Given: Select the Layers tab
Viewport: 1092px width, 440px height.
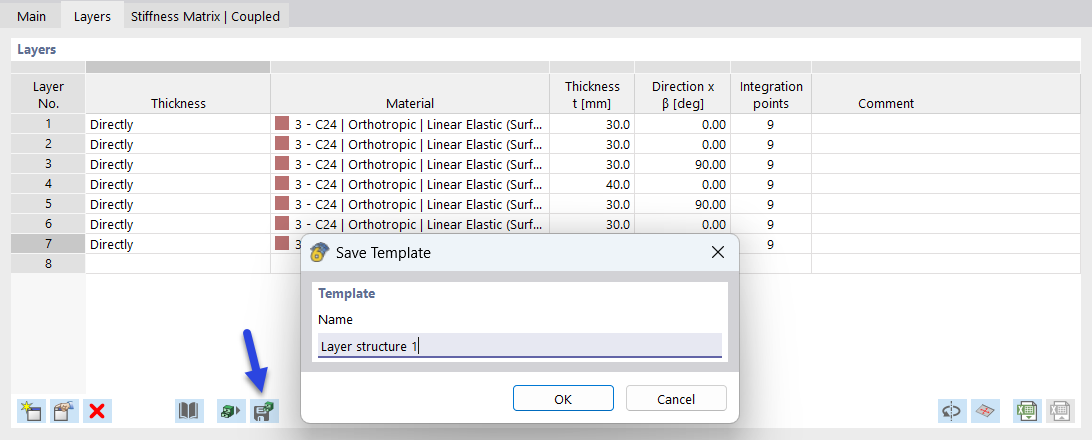Looking at the screenshot, I should click(92, 16).
